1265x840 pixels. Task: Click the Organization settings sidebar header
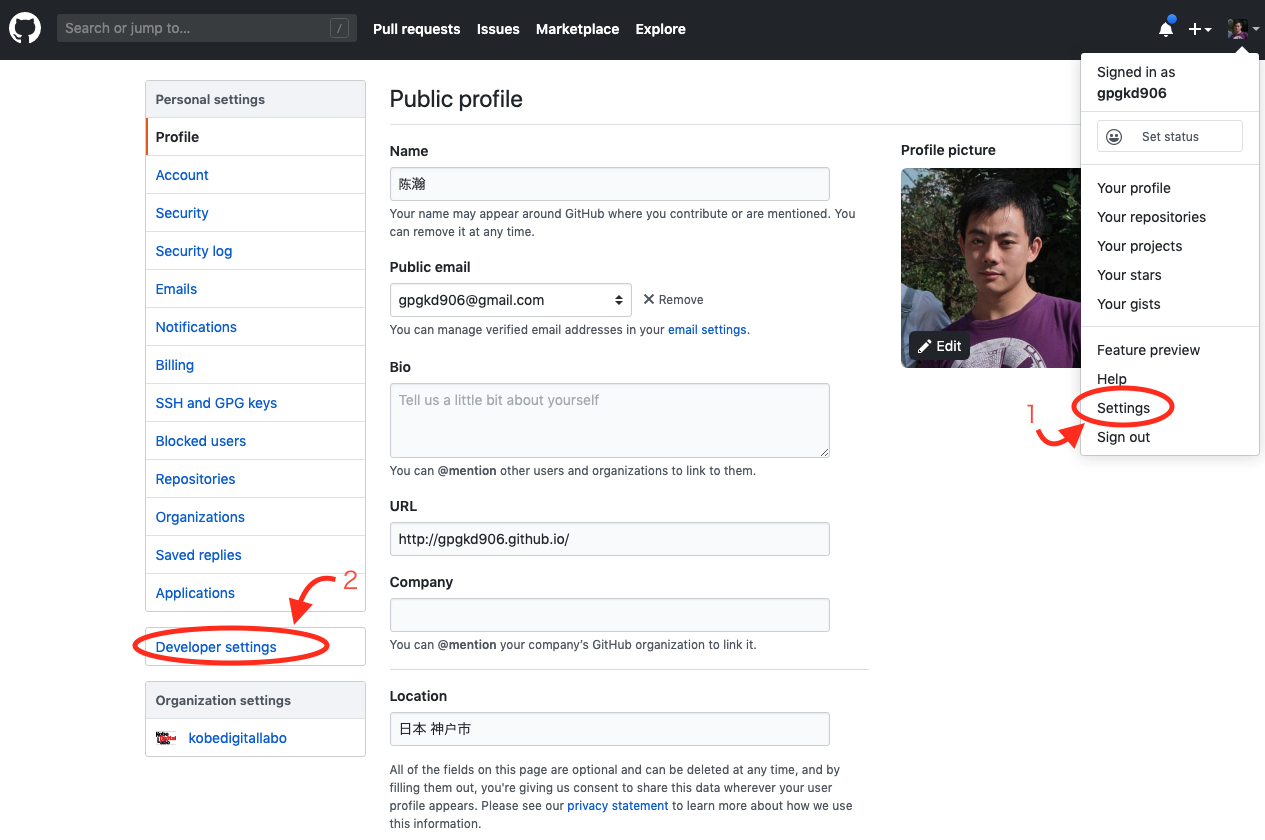(x=255, y=700)
